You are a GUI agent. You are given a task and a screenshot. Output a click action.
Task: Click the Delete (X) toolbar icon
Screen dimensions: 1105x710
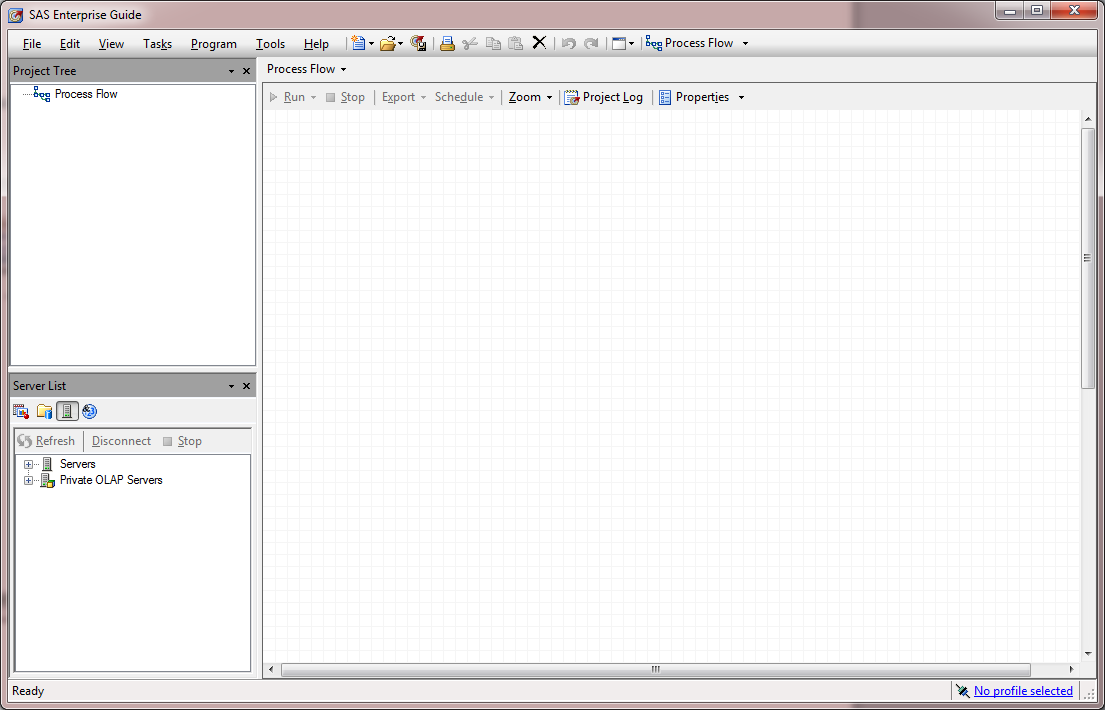click(x=539, y=43)
